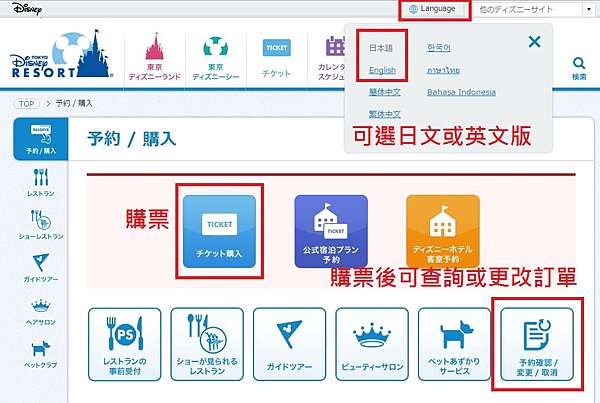Select Thai language link

pyautogui.click(x=443, y=70)
